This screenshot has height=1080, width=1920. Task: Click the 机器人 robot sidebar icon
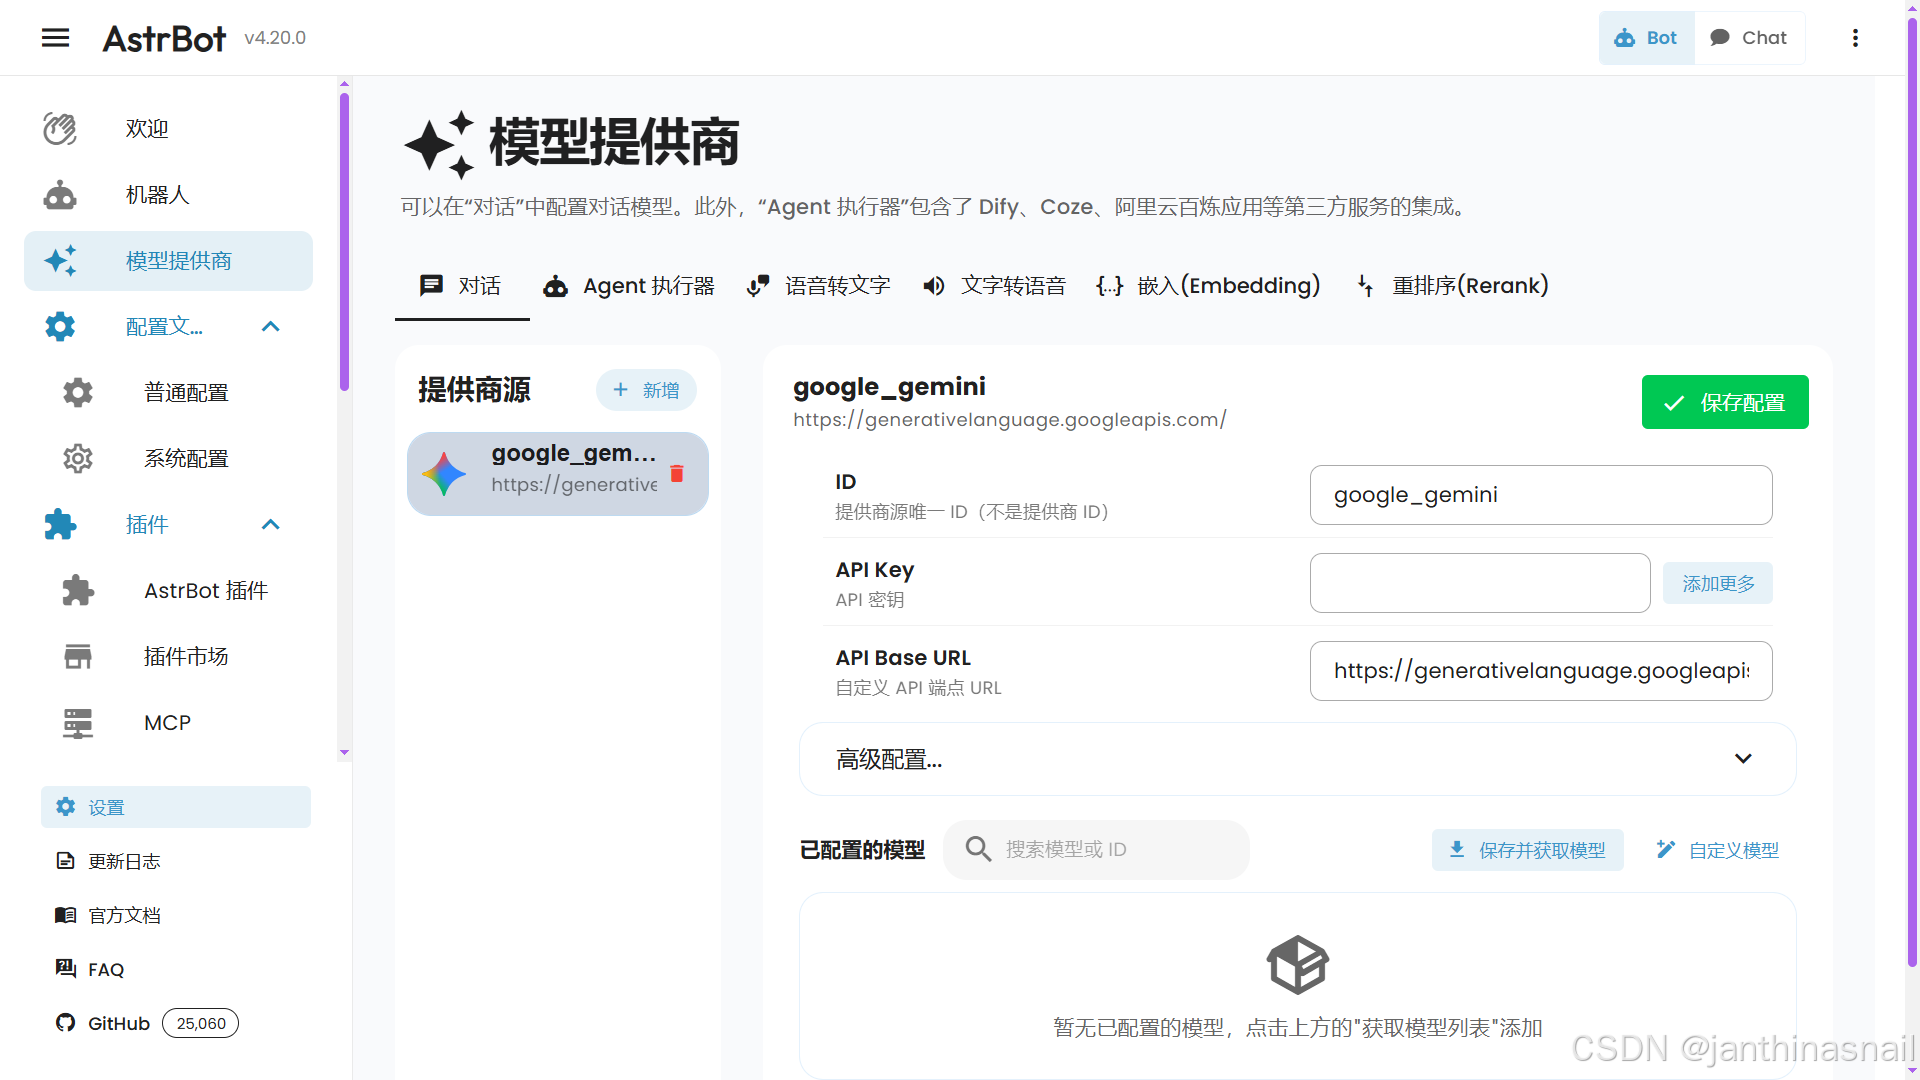60,195
